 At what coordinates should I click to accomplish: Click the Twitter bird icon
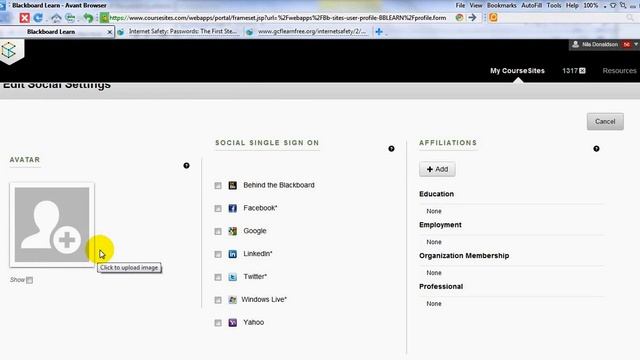tap(233, 277)
